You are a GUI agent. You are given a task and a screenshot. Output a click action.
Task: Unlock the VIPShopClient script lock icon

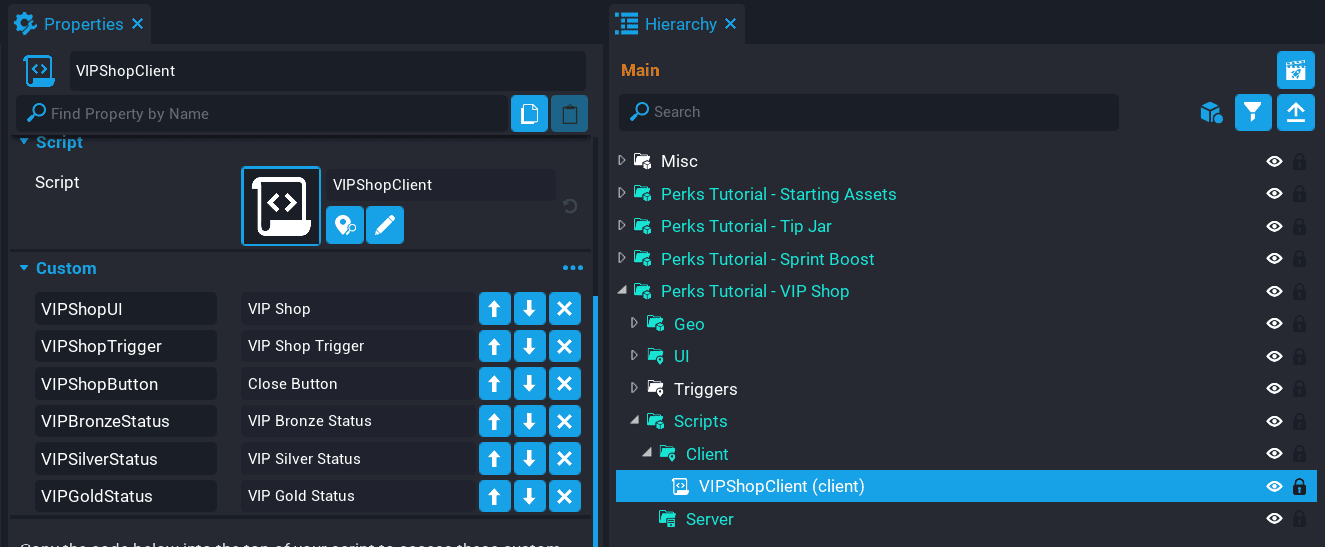1299,487
